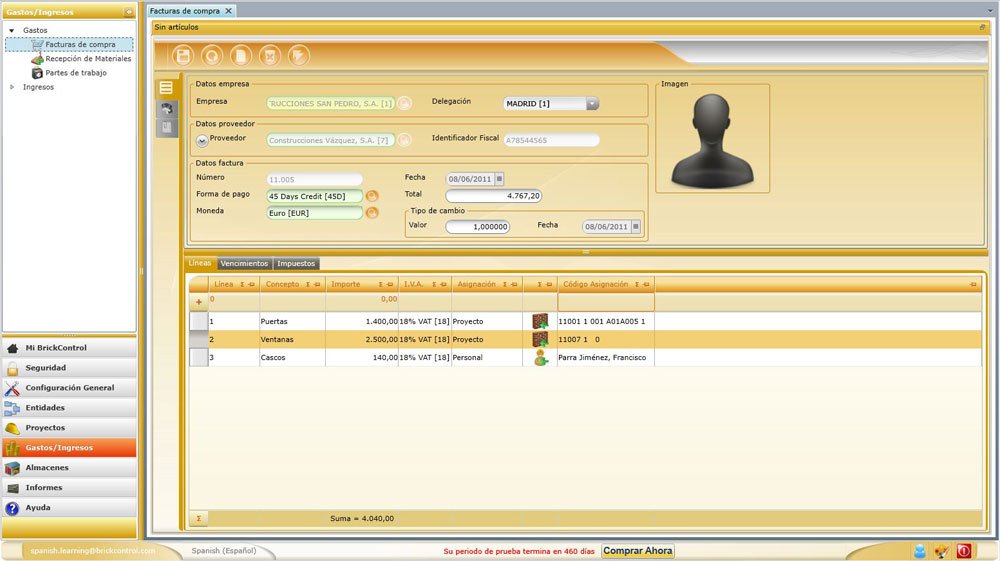
Task: Click the sigma summary icon in grid footer
Action: coord(198,518)
